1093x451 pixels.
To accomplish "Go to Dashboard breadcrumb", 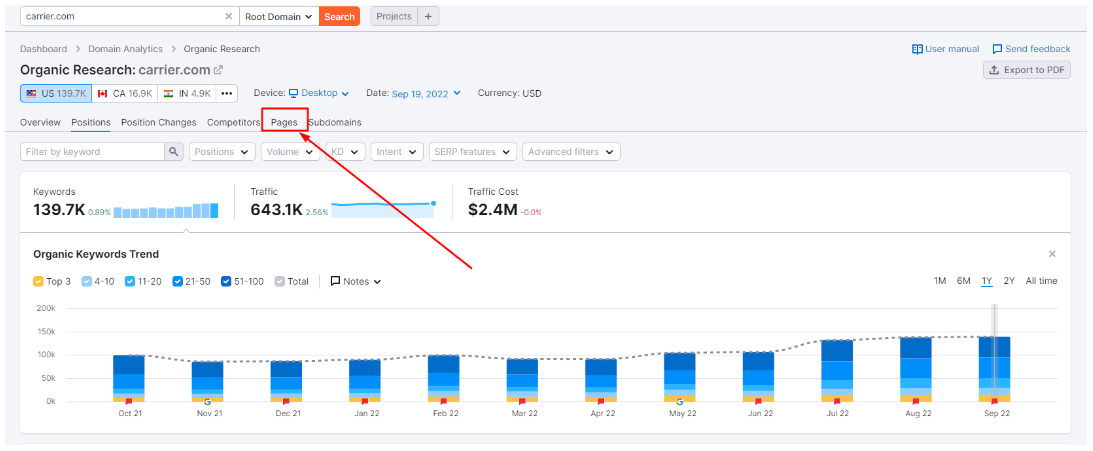I will click(x=44, y=49).
